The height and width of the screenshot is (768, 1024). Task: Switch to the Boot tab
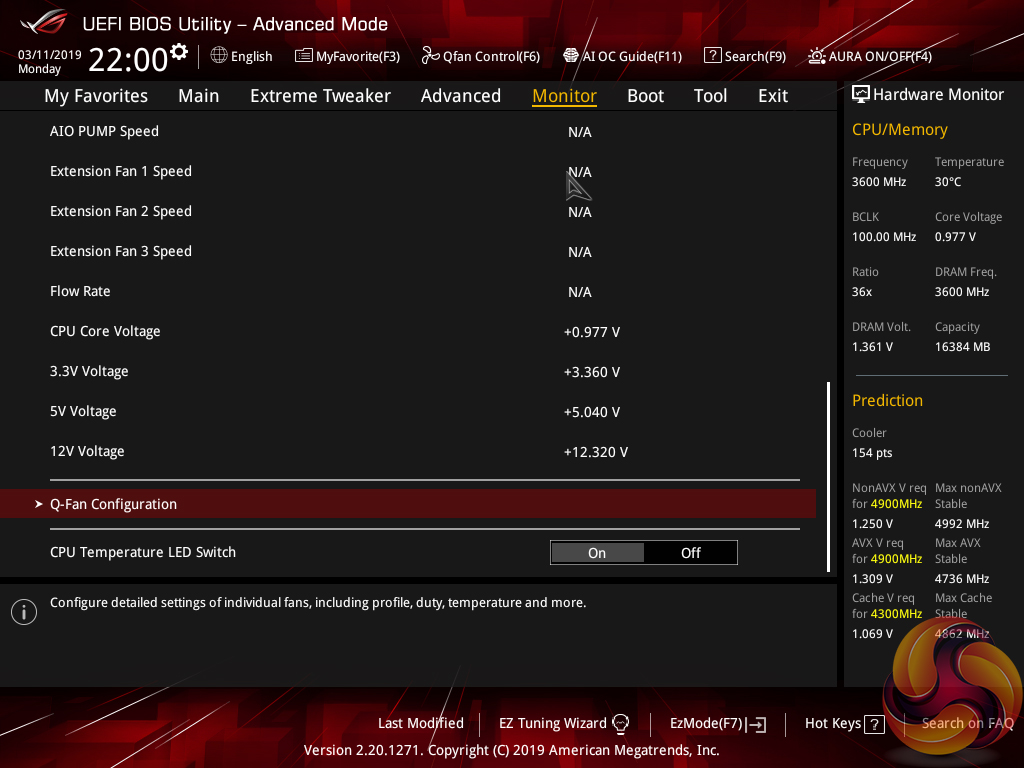(x=645, y=96)
